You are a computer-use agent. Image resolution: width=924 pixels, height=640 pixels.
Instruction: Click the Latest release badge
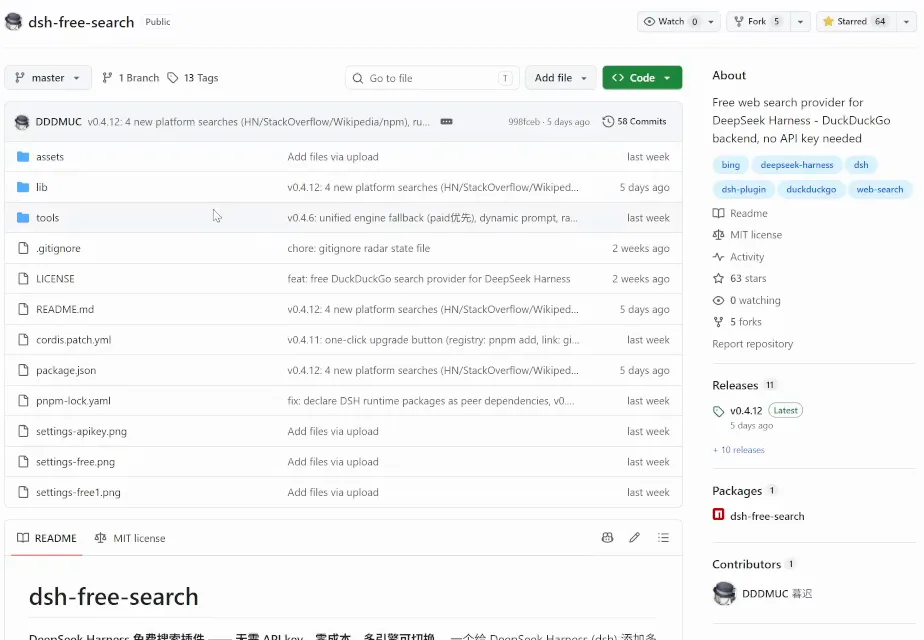(786, 411)
